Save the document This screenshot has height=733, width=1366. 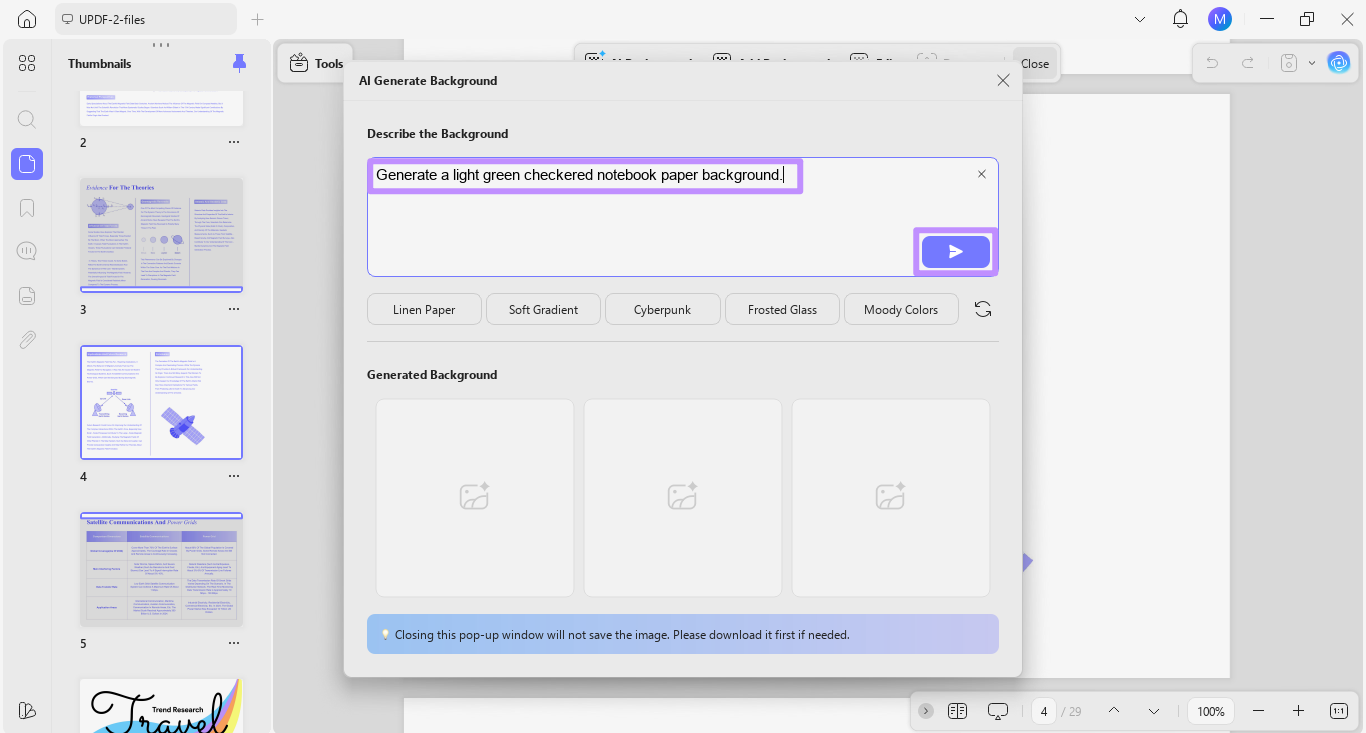[1289, 63]
